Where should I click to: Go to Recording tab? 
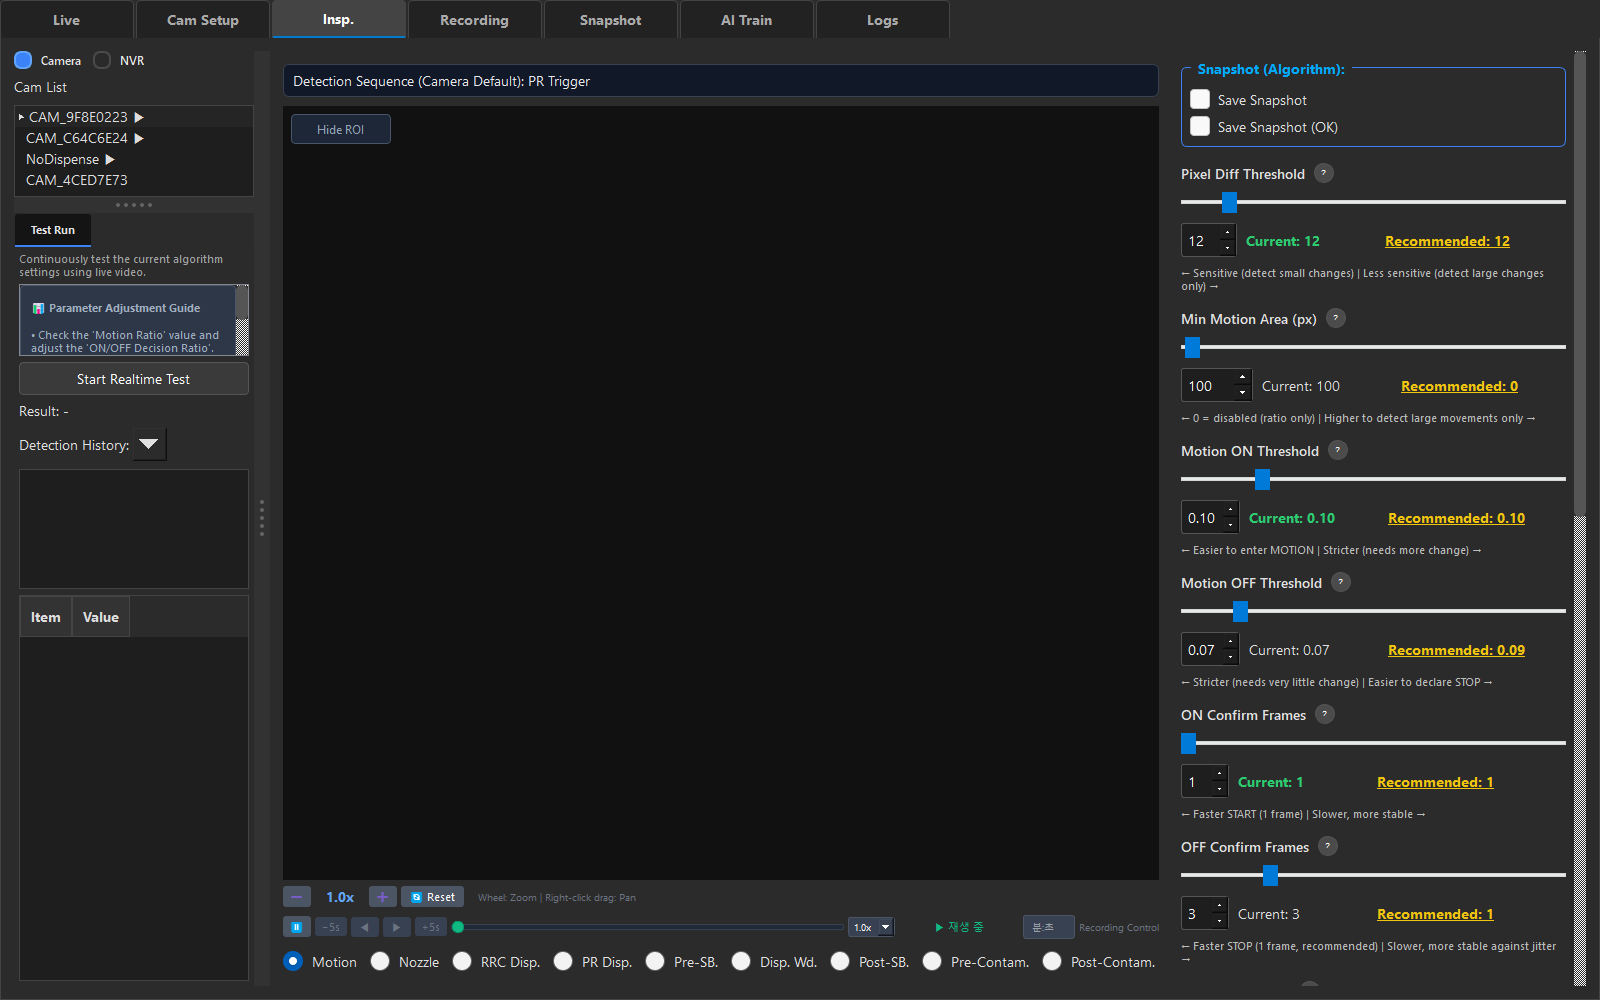475,20
